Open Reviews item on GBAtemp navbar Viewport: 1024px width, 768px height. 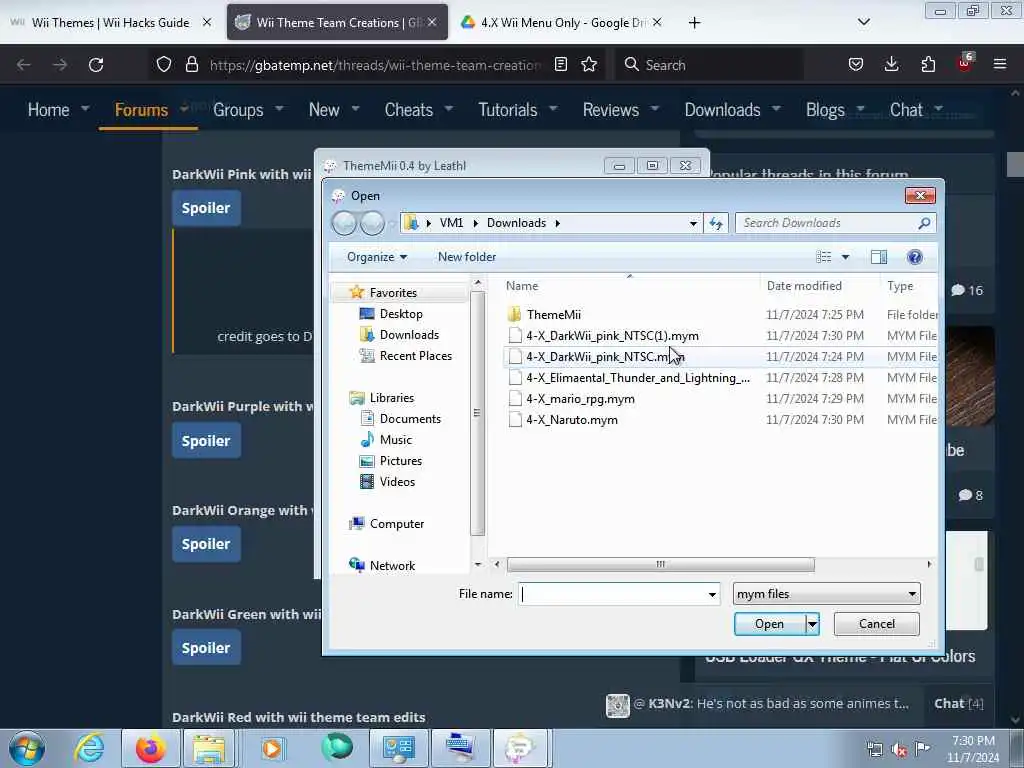611,110
